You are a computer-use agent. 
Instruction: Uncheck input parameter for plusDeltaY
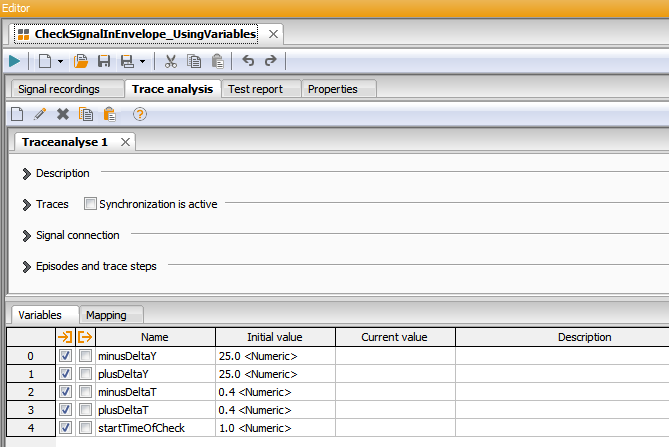click(x=65, y=374)
